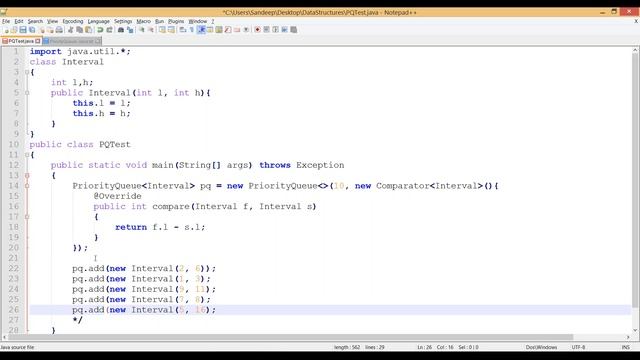
Task: Click the Close All documents toolbar icon
Action: pos(51,30)
